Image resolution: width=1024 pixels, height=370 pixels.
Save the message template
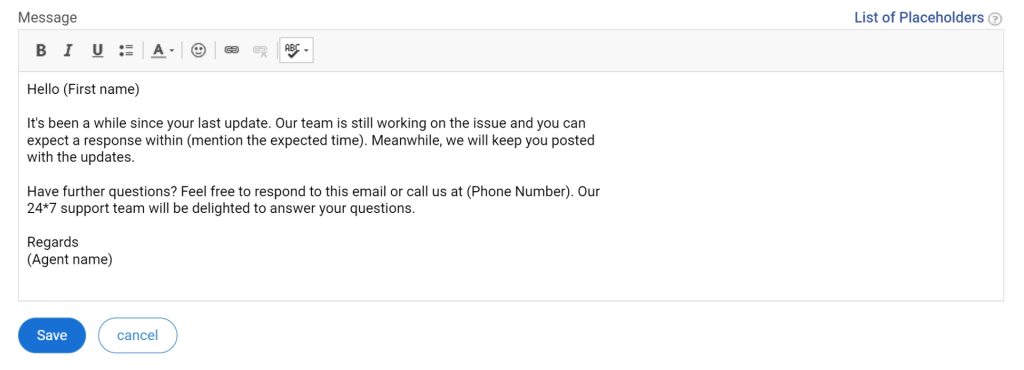pos(52,335)
